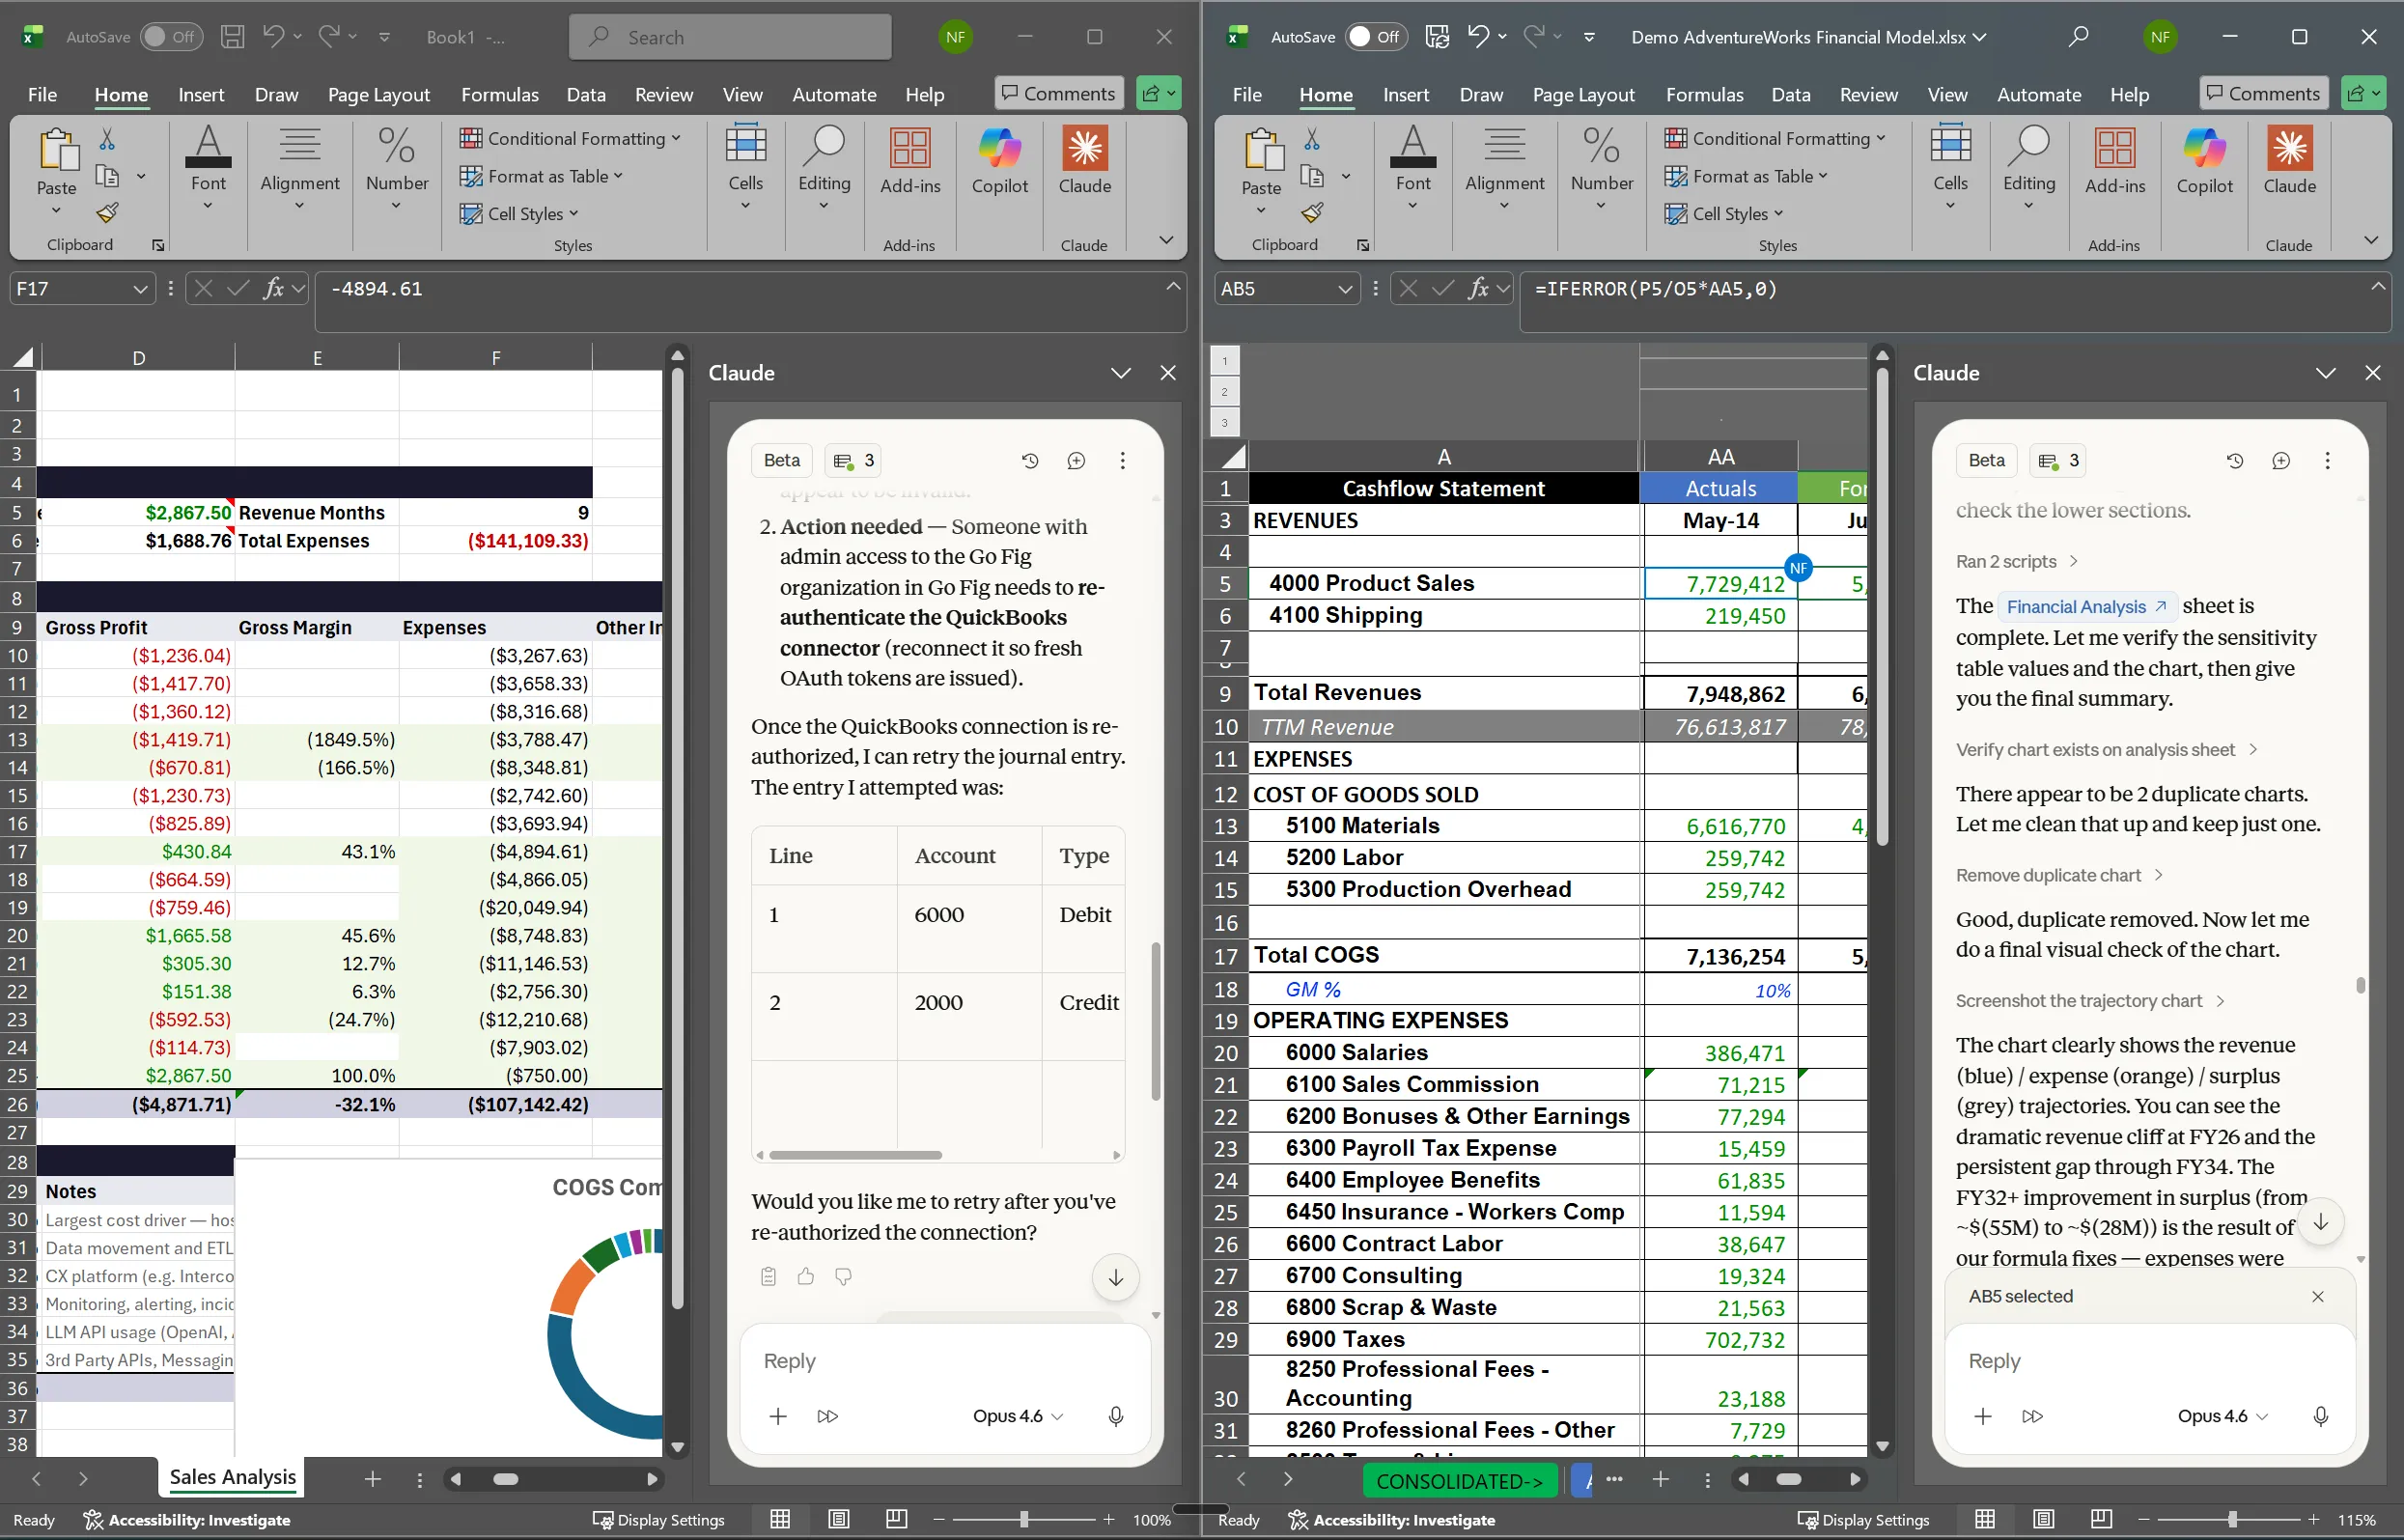Click share button in AdventureWorks window
This screenshot has width=2404, height=1540.
pos(2363,93)
